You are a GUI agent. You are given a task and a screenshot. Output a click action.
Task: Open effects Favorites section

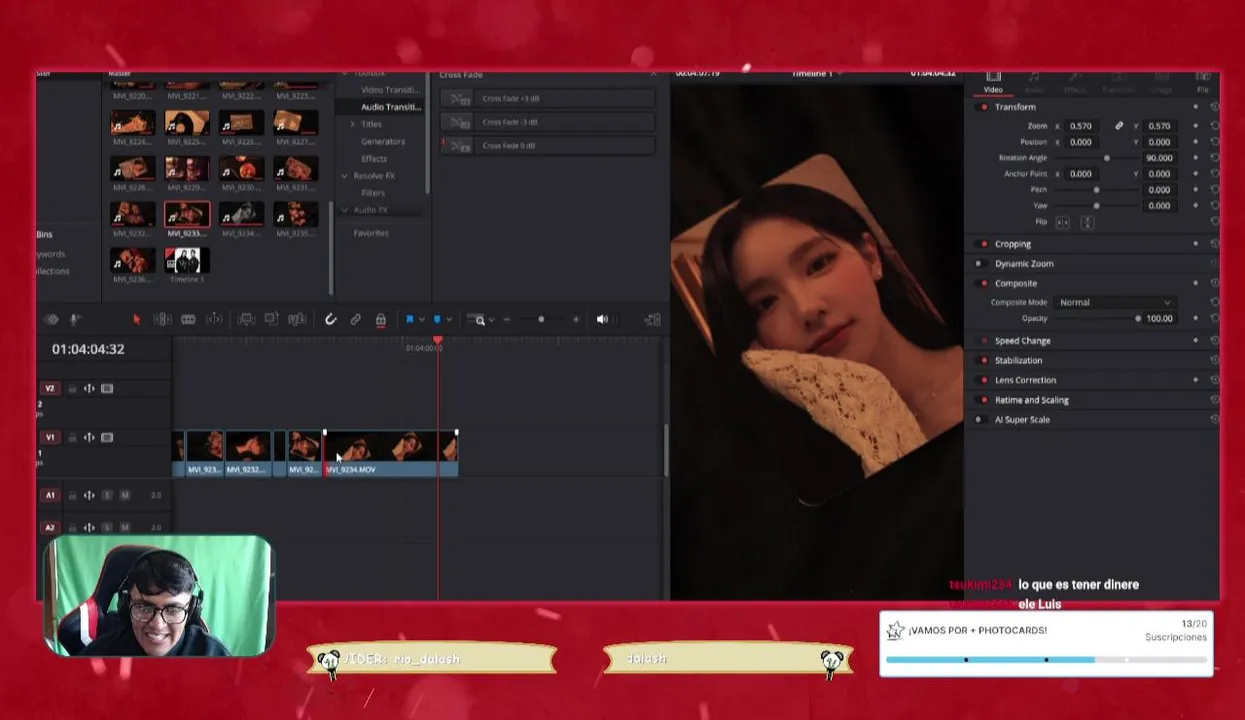click(371, 233)
